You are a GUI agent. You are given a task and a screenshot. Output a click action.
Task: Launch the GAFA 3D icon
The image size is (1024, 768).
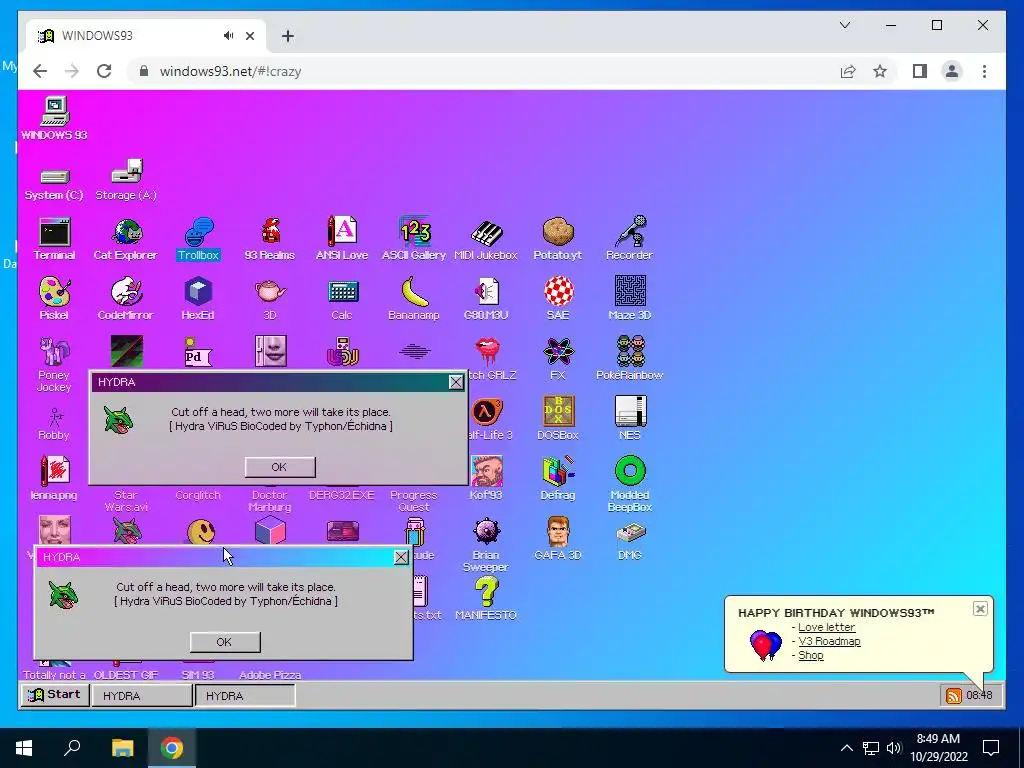[558, 538]
